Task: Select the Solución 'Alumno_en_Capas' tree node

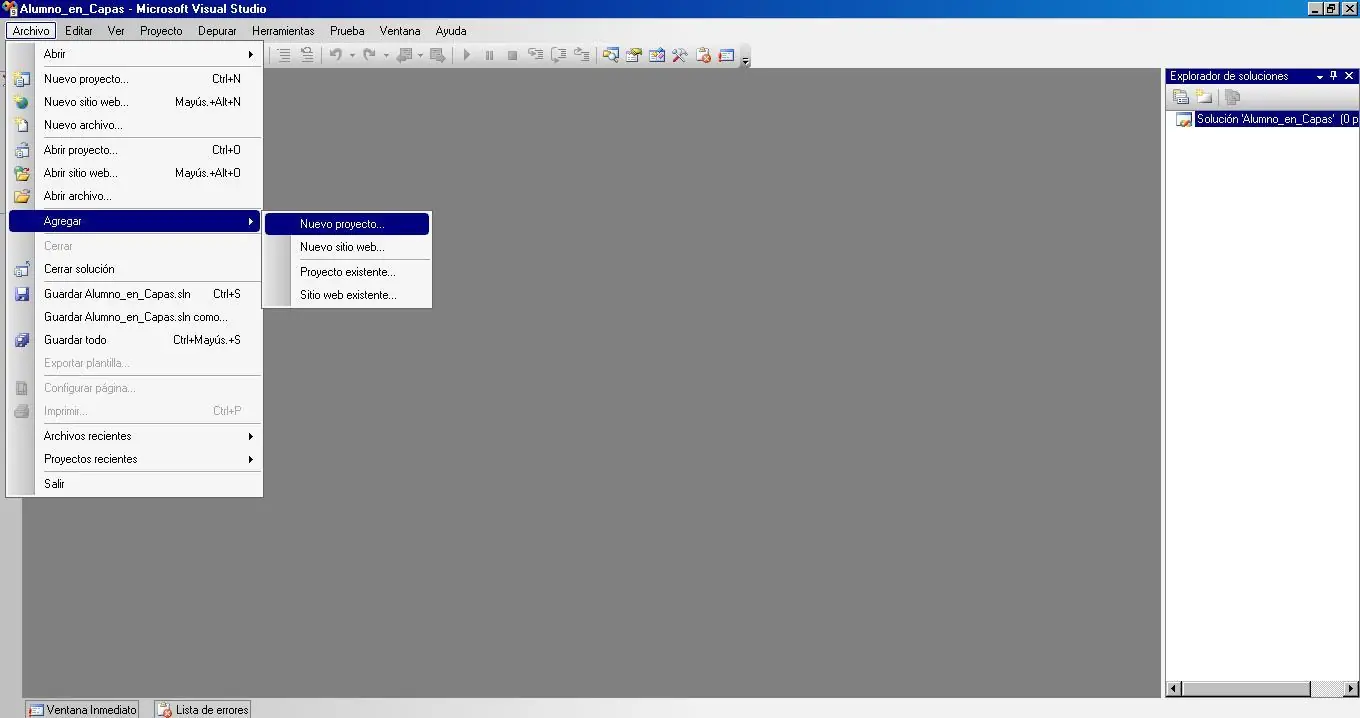Action: click(1277, 119)
